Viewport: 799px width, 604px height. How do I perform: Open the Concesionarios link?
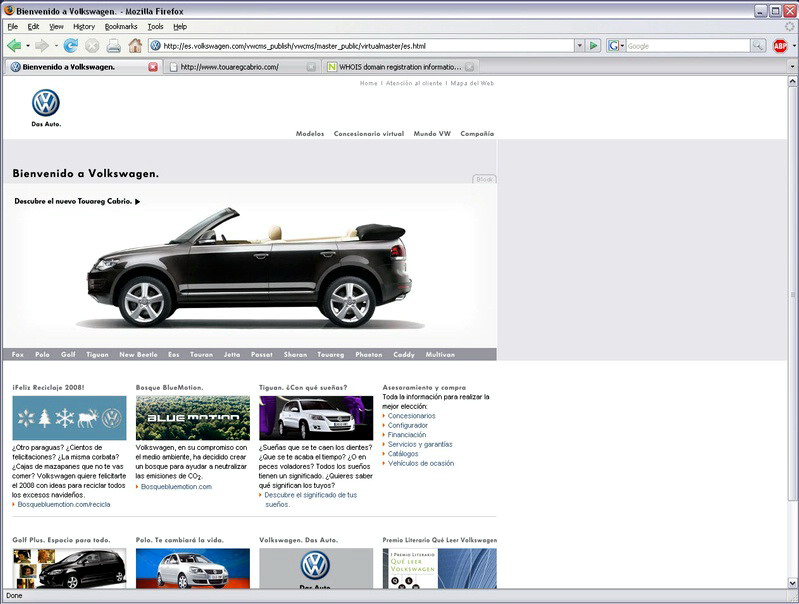[411, 416]
